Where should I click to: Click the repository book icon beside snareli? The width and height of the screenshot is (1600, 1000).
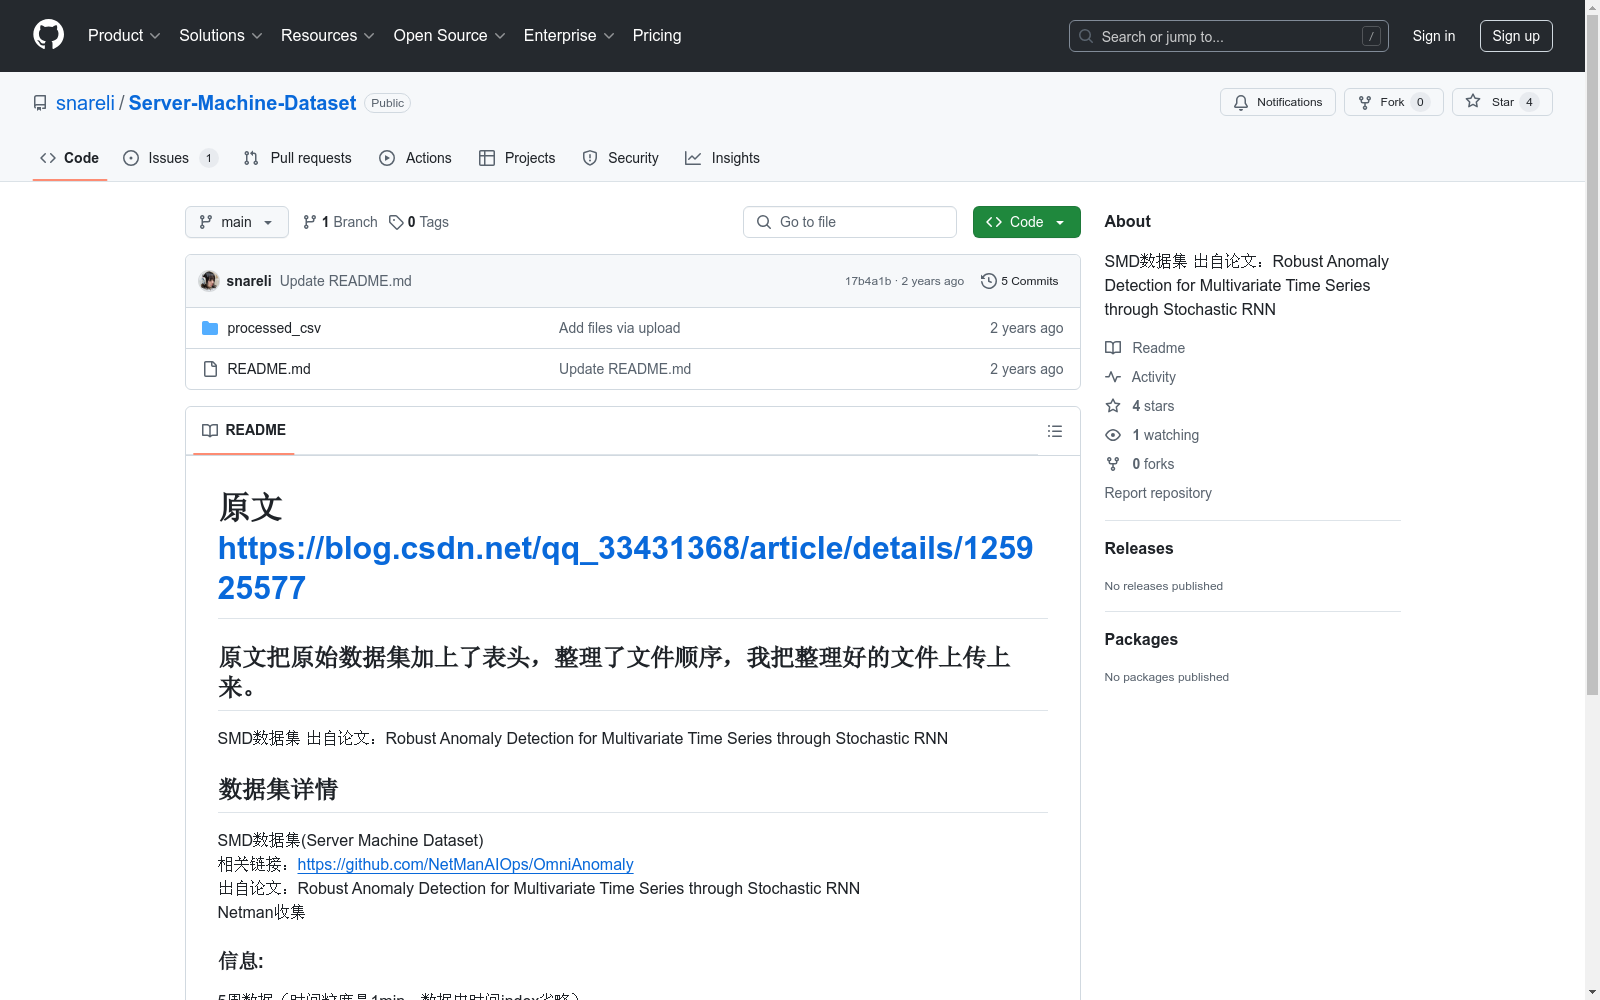click(x=40, y=103)
